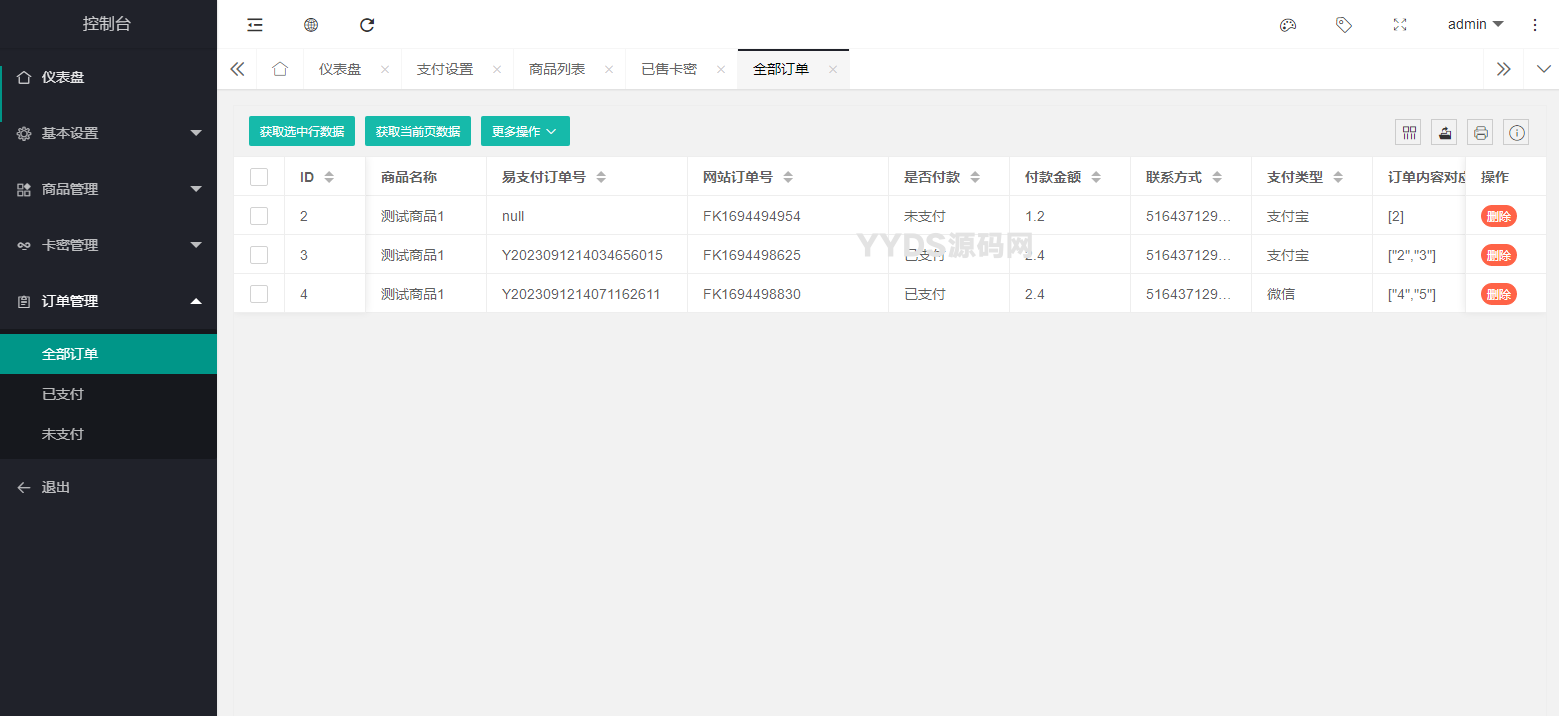Switch to the 支付设置 tab
Viewport: 1559px width, 716px height.
click(445, 69)
